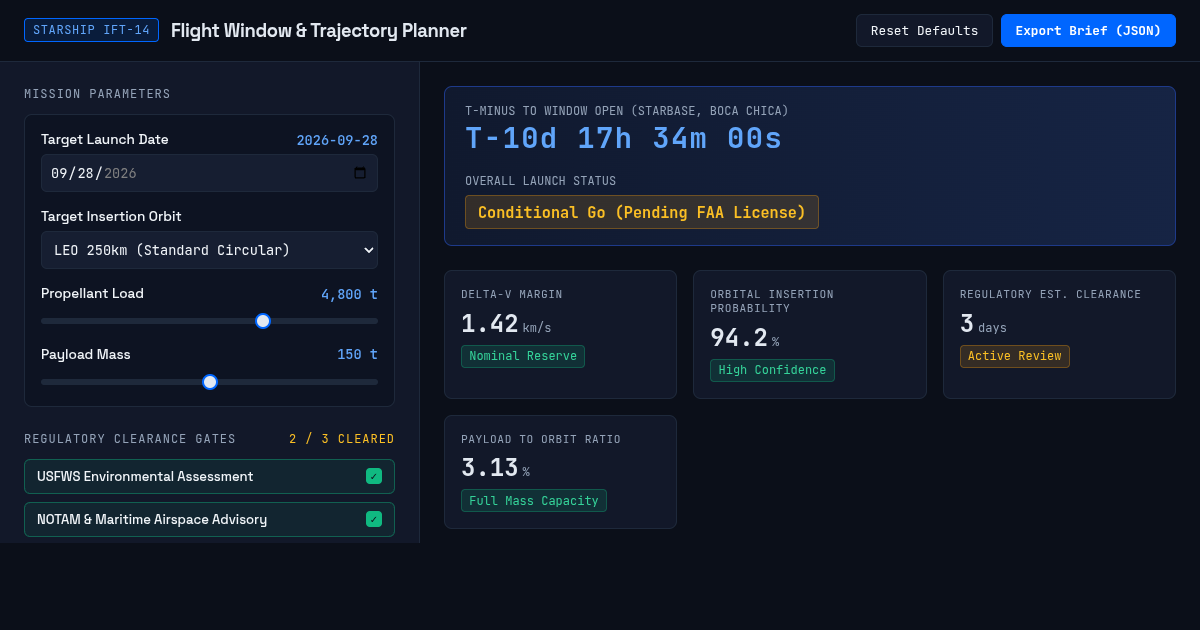The width and height of the screenshot is (1200, 630).
Task: Click the 2 / 3 CLEARED counter
Action: point(342,439)
